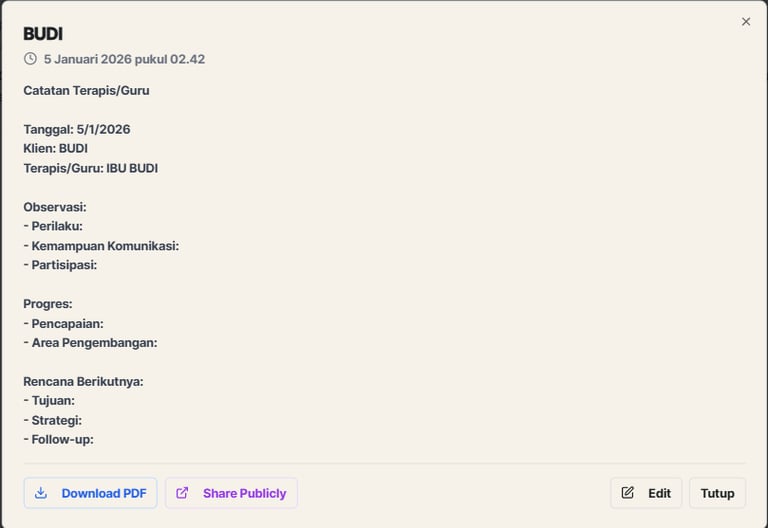Click the external-link share icon
The image size is (768, 528).
click(x=182, y=493)
